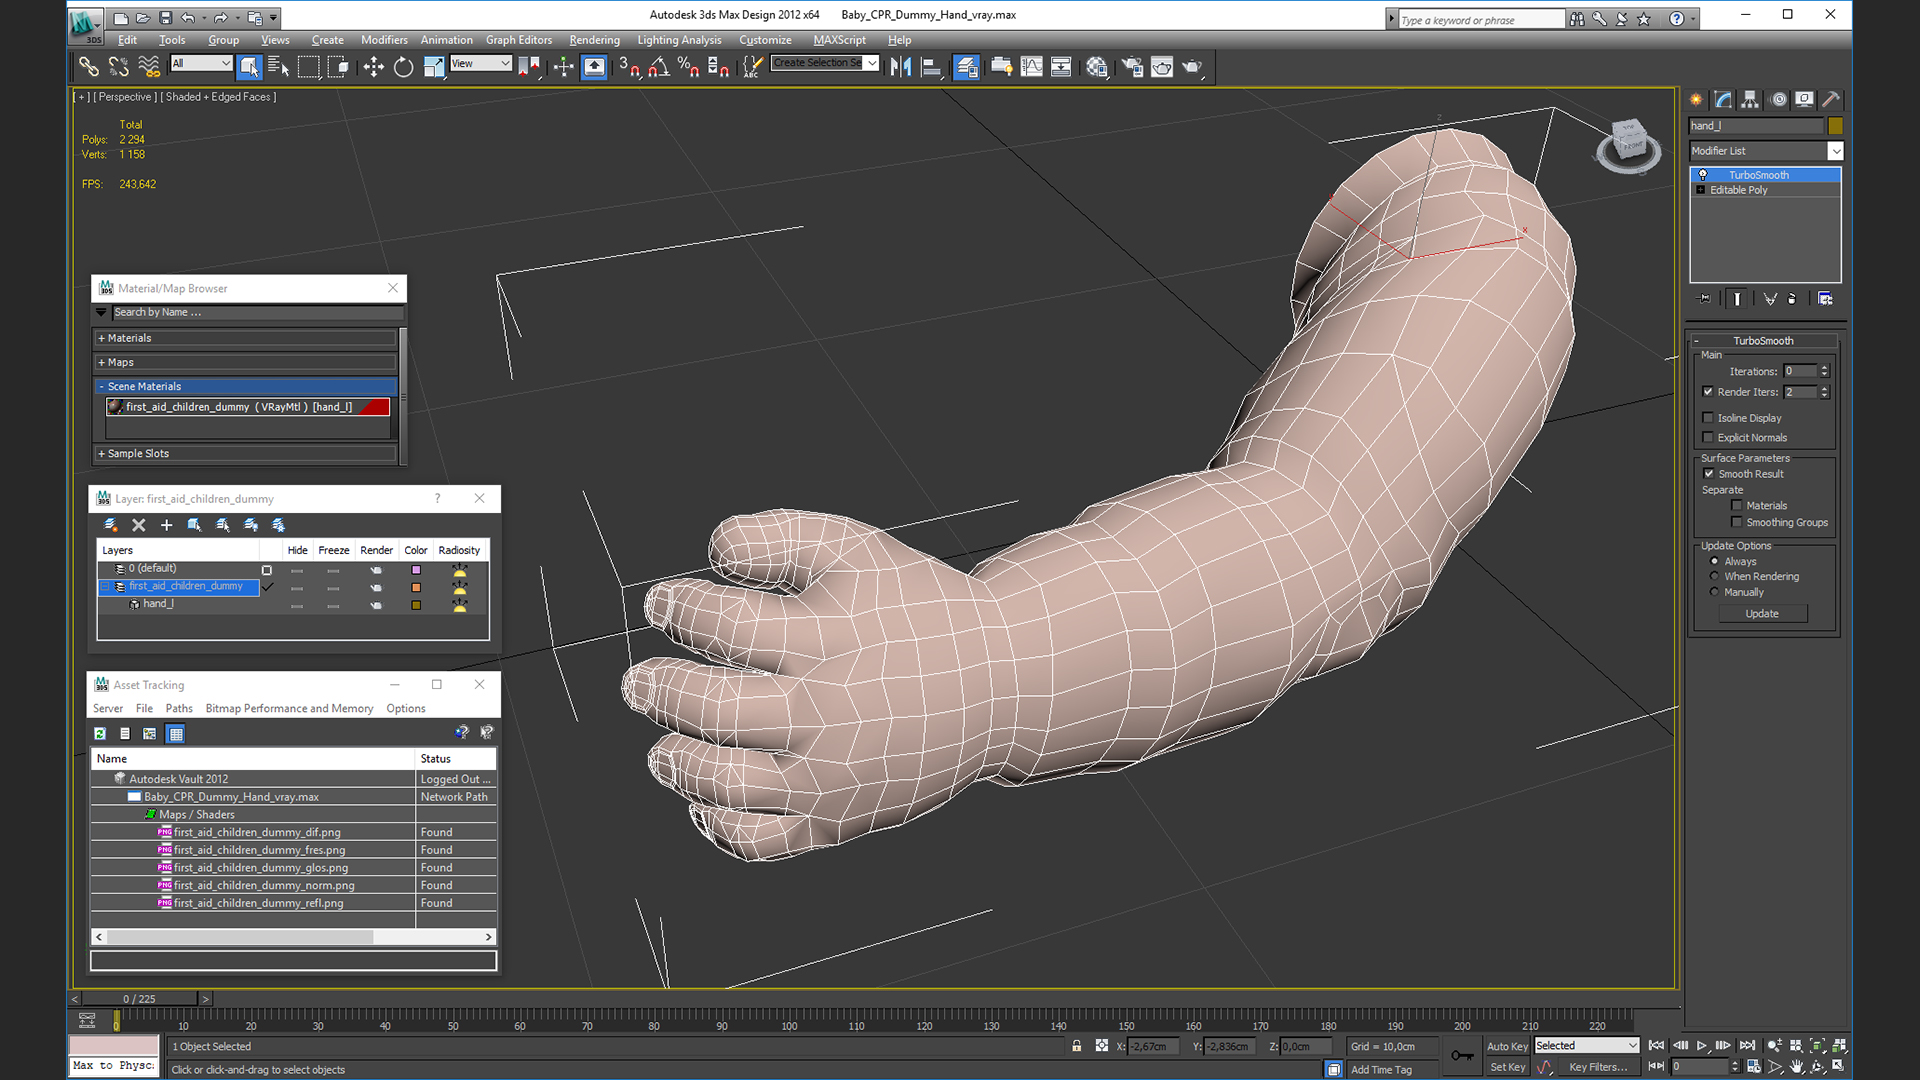Open the Modifier List dropdown
The height and width of the screenshot is (1080, 1920).
[1835, 151]
